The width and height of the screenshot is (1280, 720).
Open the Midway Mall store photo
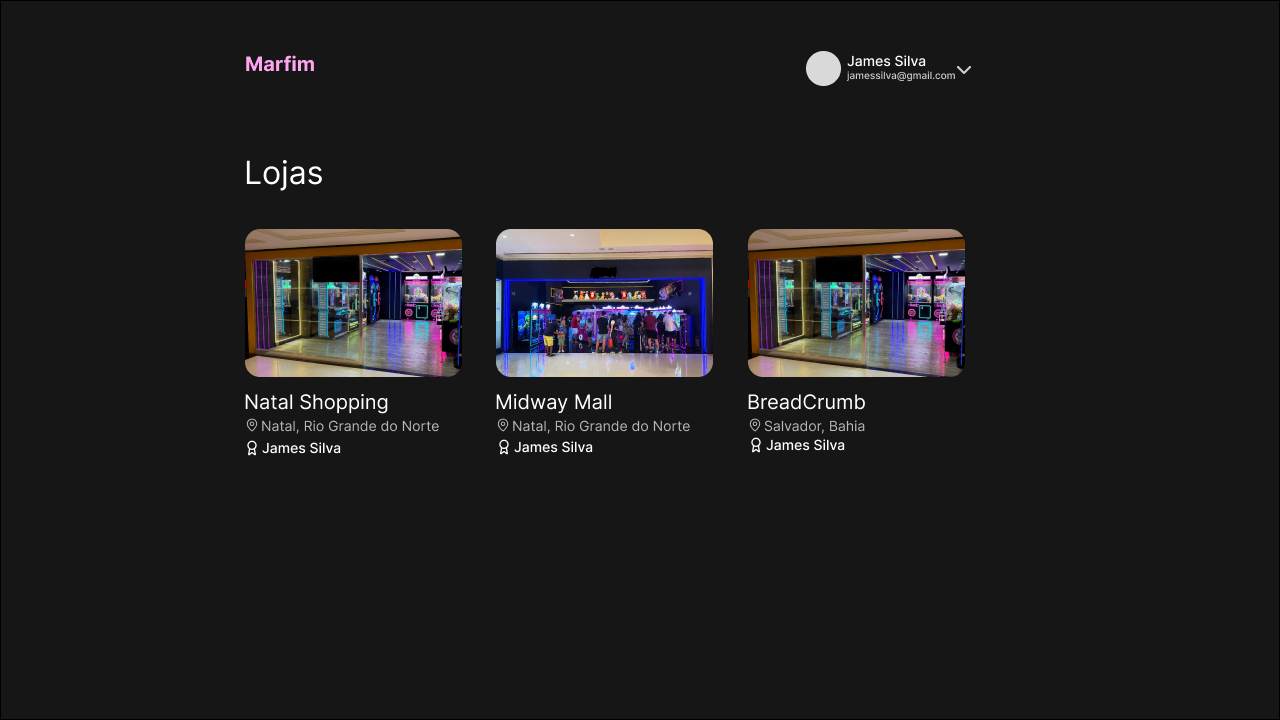pyautogui.click(x=604, y=303)
